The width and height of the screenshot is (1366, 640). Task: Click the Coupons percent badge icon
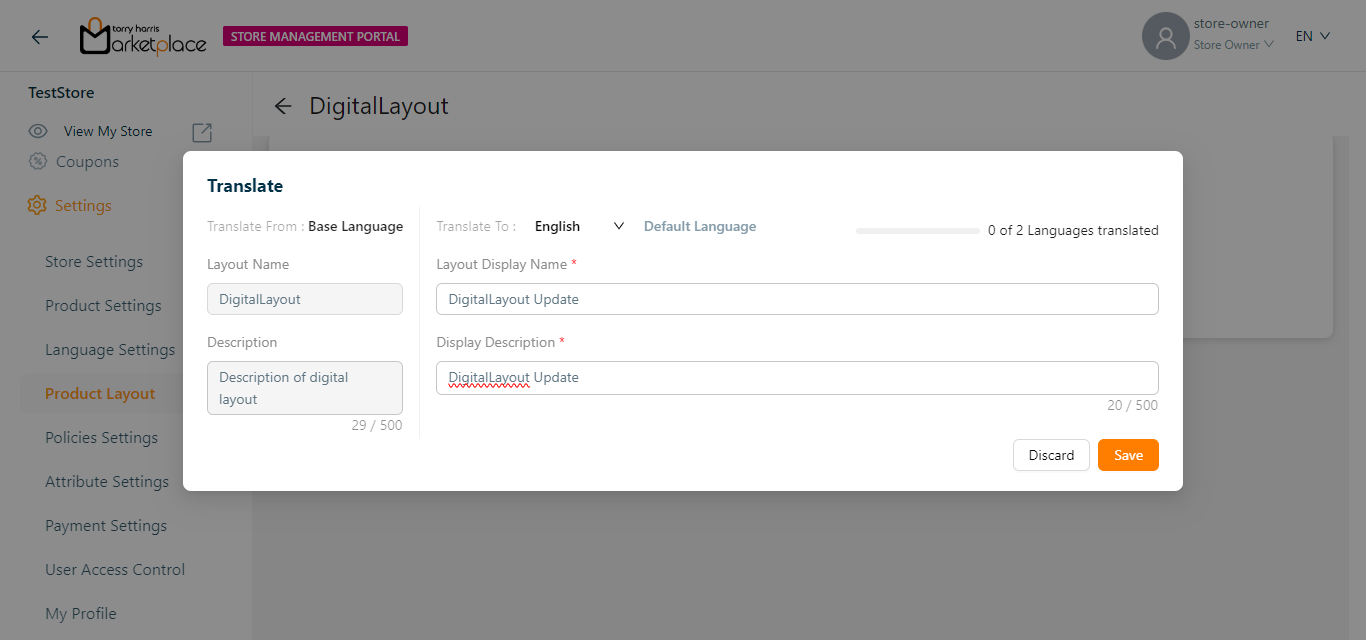pyautogui.click(x=38, y=162)
